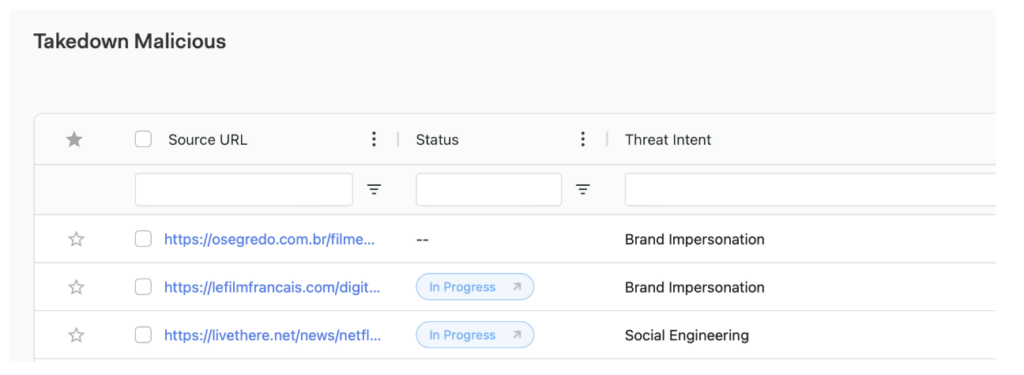Click arrow icon in lefilmfrancais In Progress badge
1024x375 pixels.
click(517, 287)
